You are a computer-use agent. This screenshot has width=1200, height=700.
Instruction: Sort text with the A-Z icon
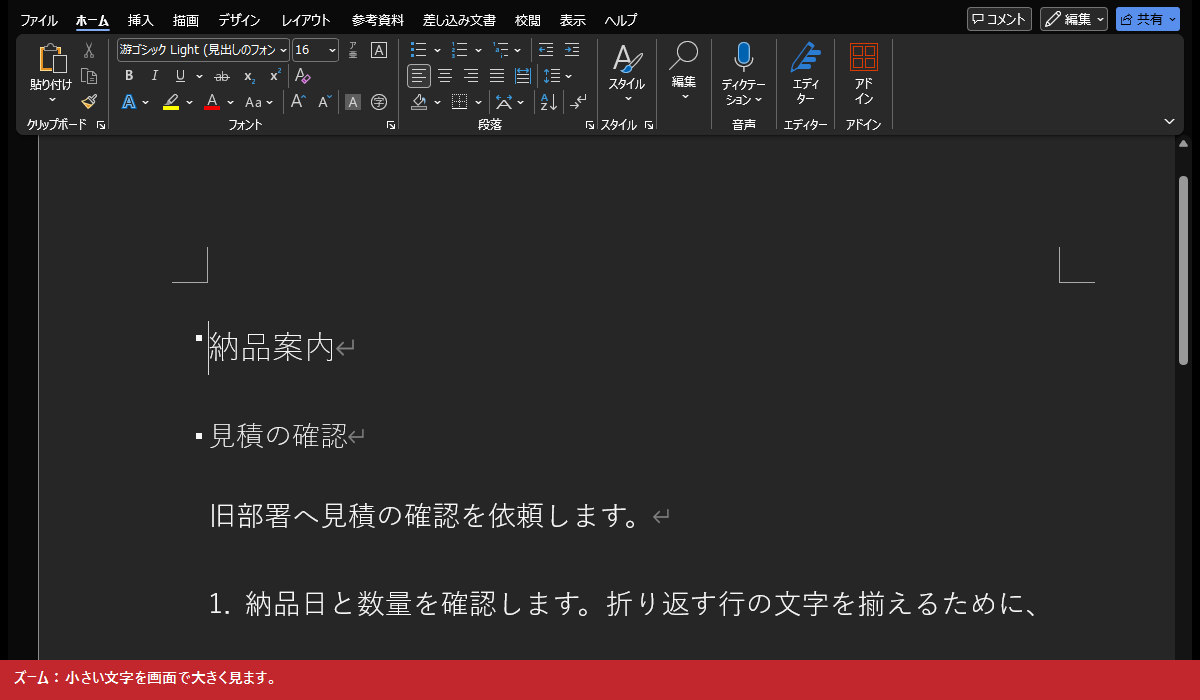point(548,101)
